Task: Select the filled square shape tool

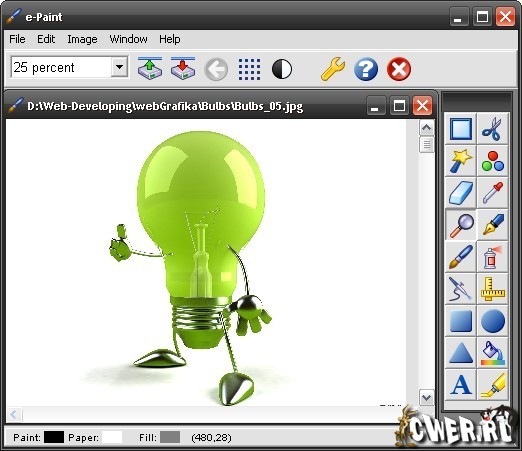Action: [461, 321]
